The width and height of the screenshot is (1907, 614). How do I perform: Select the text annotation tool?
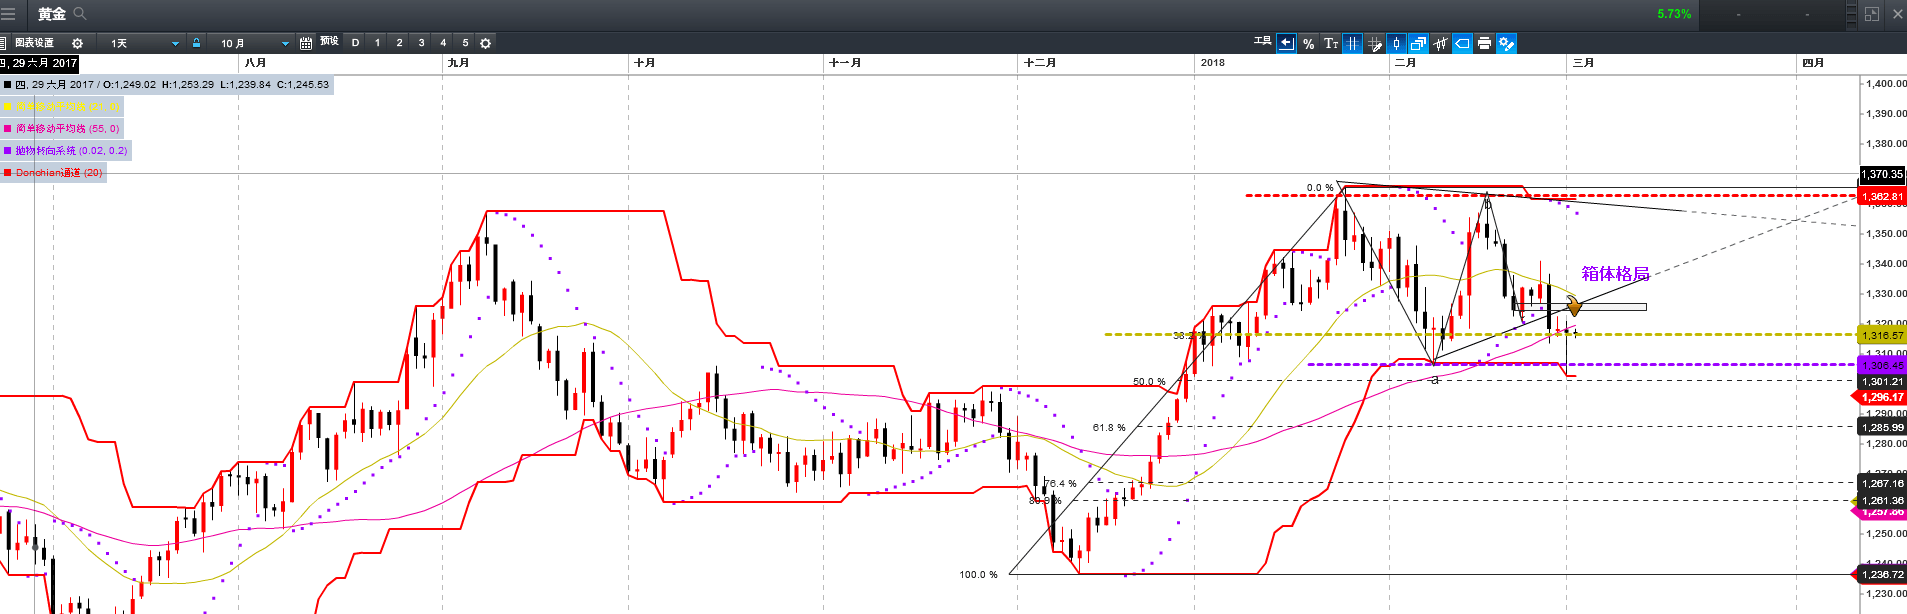[x=1330, y=43]
